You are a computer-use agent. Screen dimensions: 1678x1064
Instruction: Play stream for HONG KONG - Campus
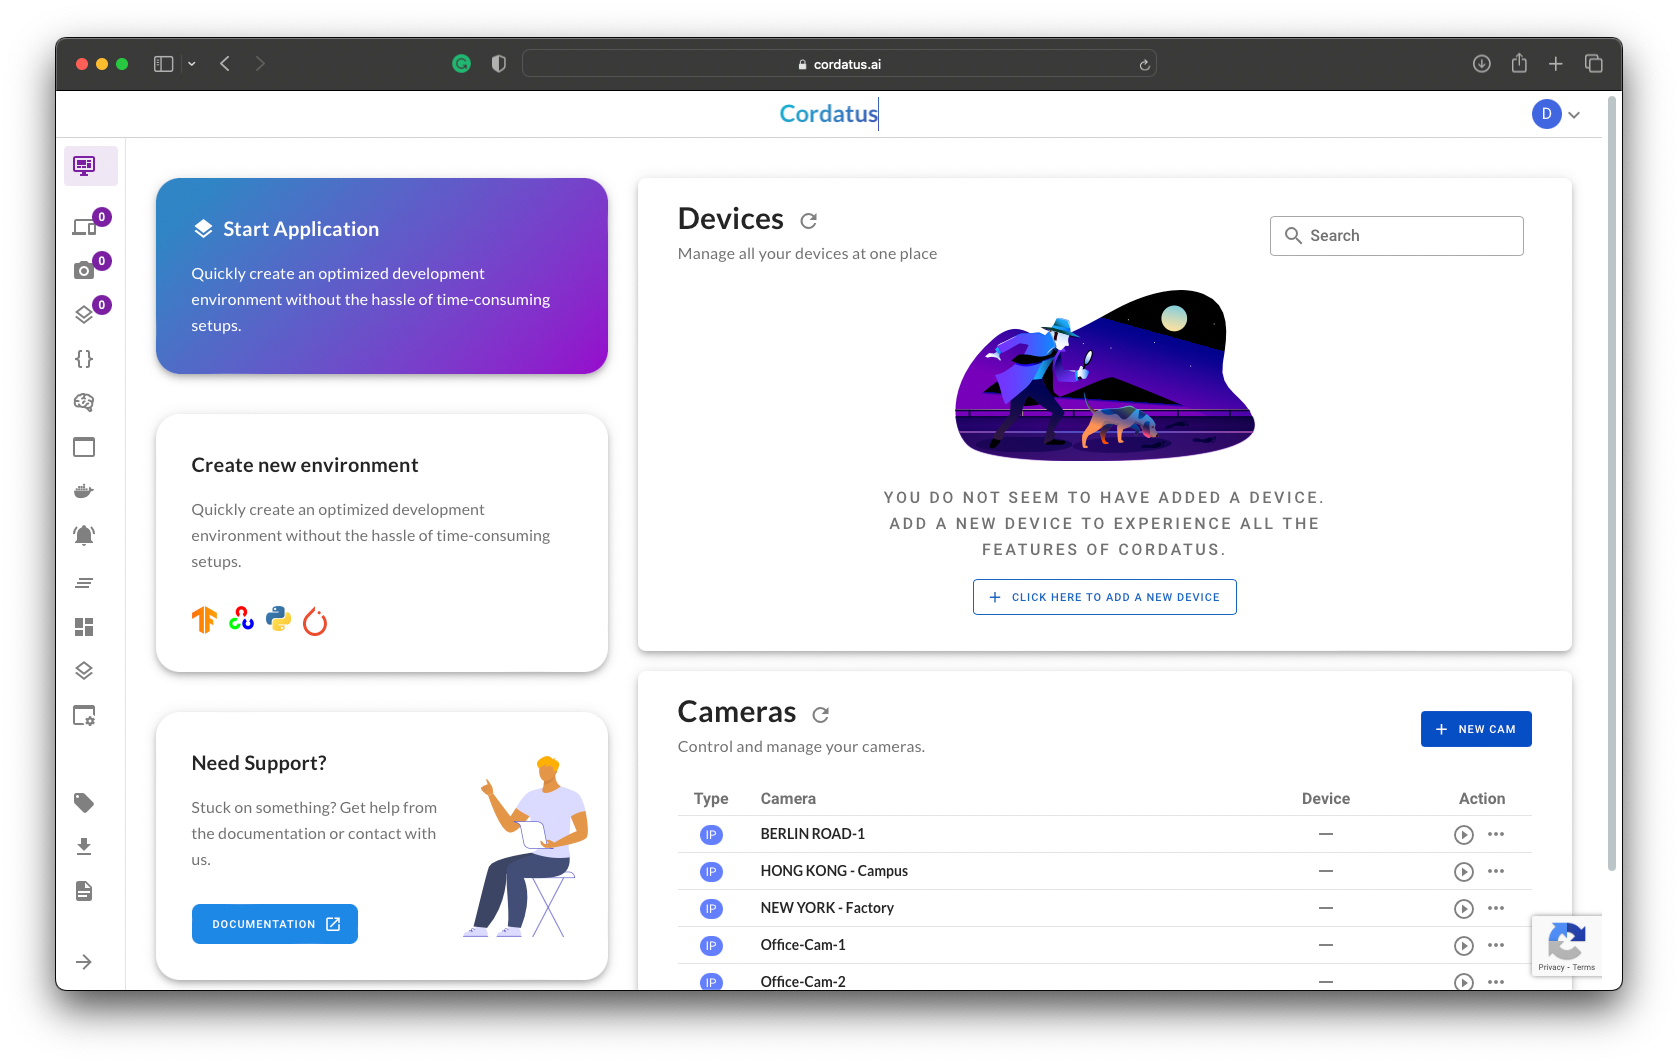(x=1463, y=871)
